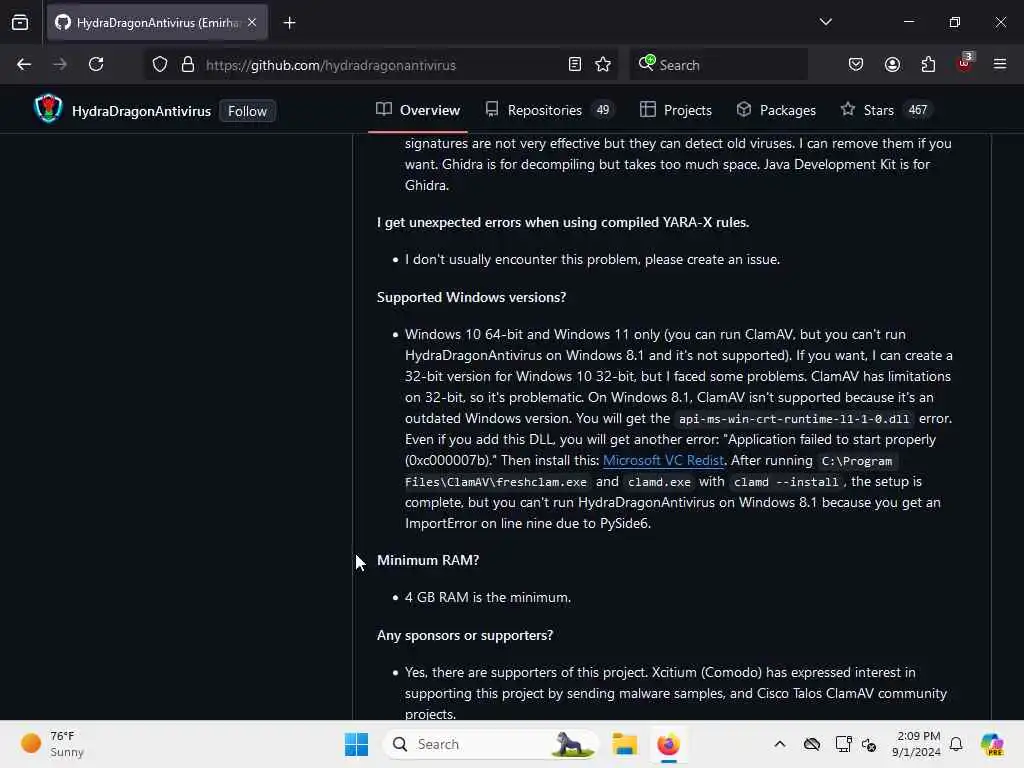Switch to the Stars tab
This screenshot has width=1024, height=768.
point(885,110)
